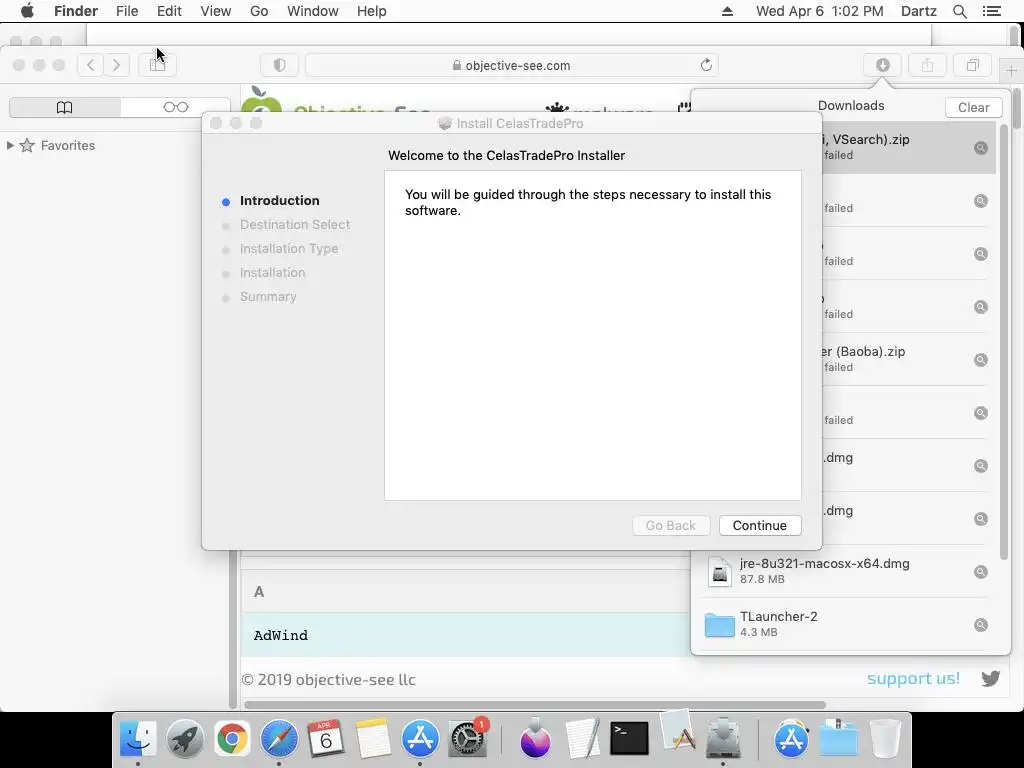Show Baoba zip download in Finder

point(980,360)
